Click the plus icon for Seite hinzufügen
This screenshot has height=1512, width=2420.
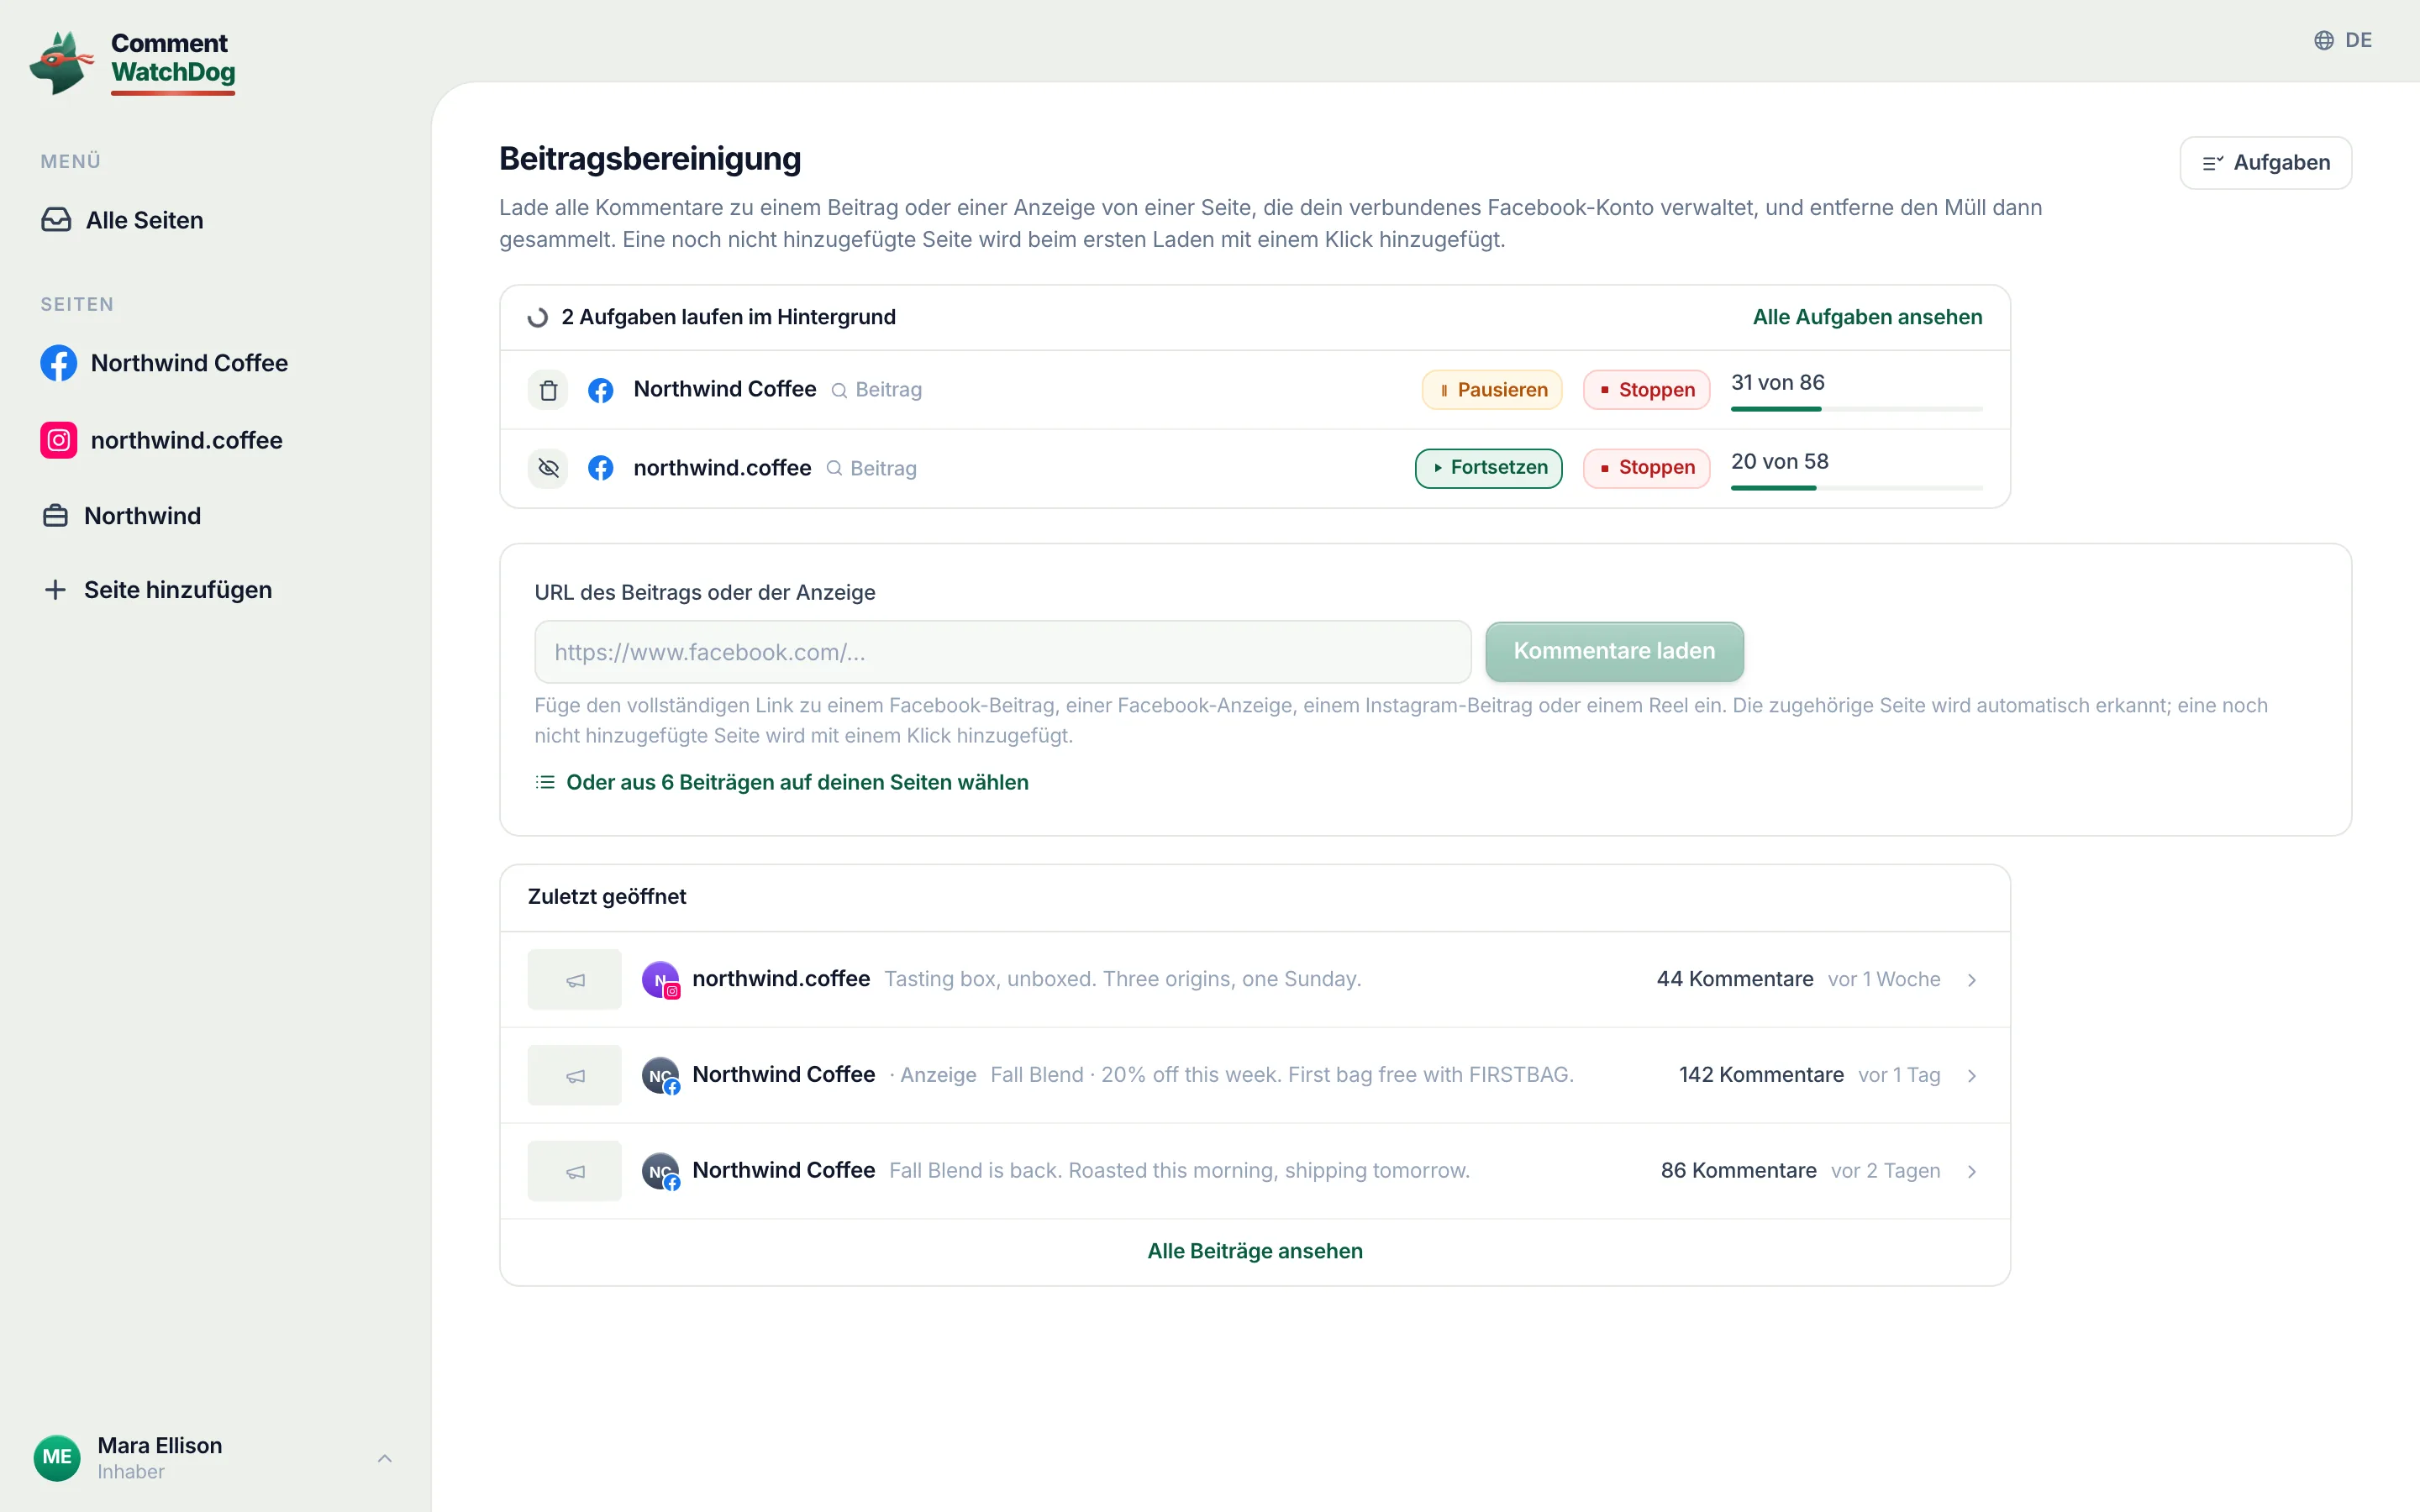56,590
